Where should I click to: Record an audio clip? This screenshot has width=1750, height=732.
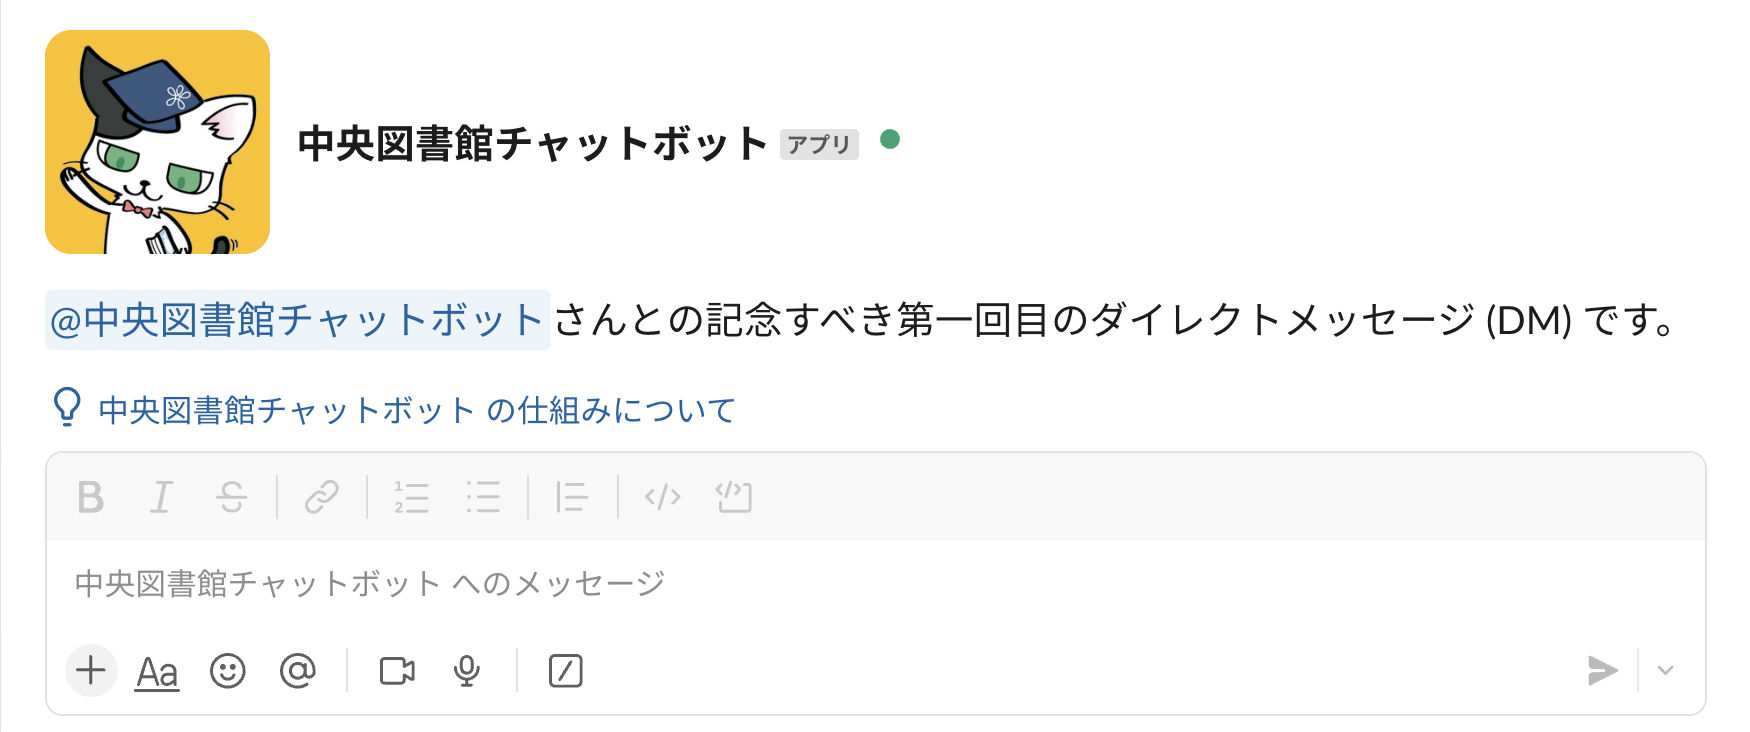coord(467,671)
